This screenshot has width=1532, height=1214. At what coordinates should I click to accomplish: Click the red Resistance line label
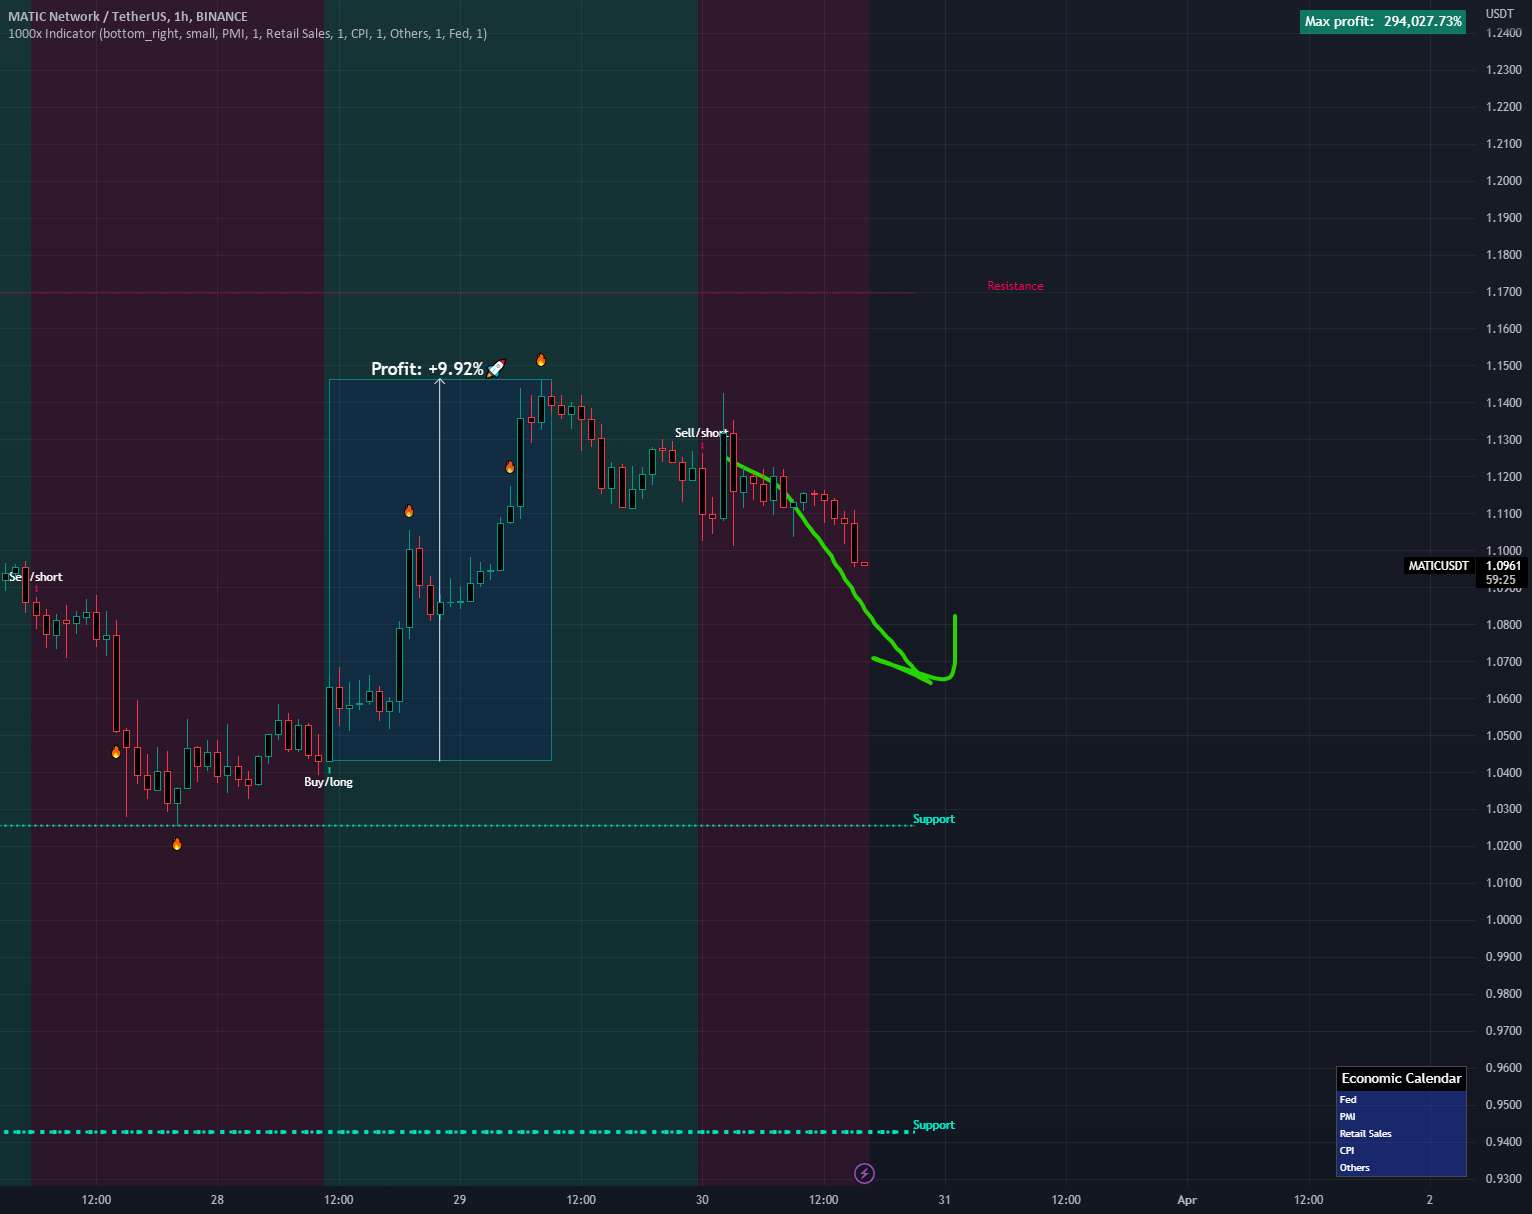coord(1015,286)
